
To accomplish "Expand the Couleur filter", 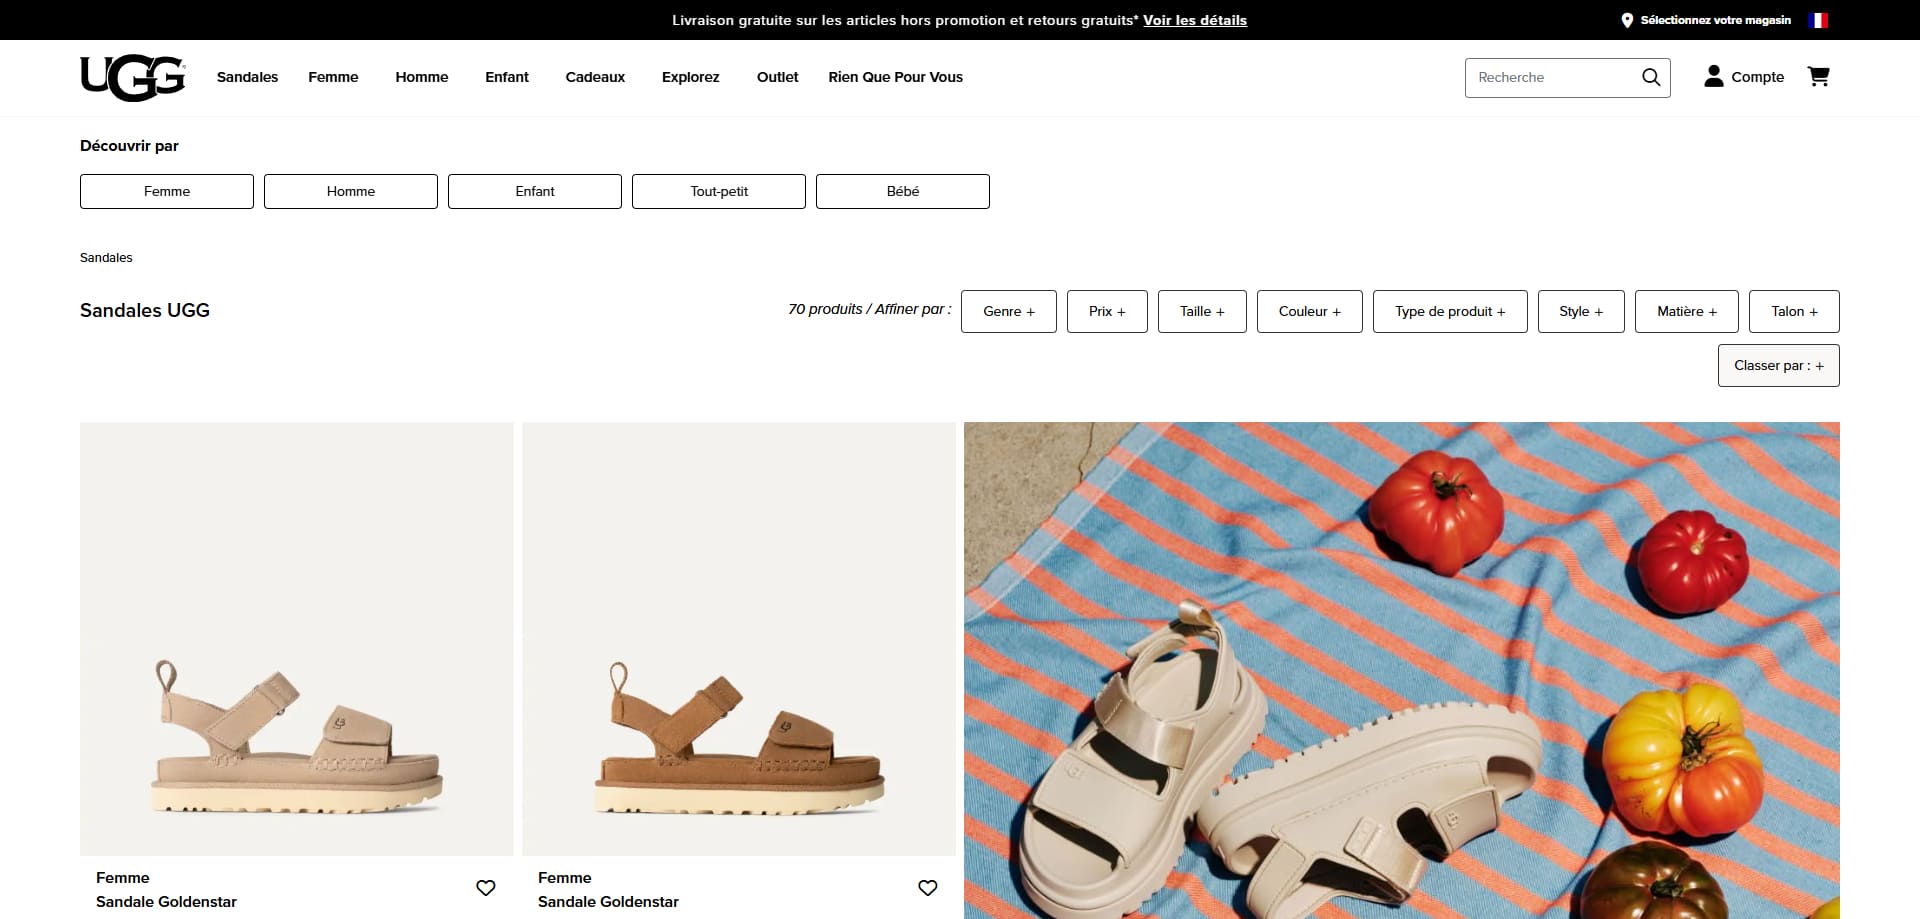I will coord(1310,311).
